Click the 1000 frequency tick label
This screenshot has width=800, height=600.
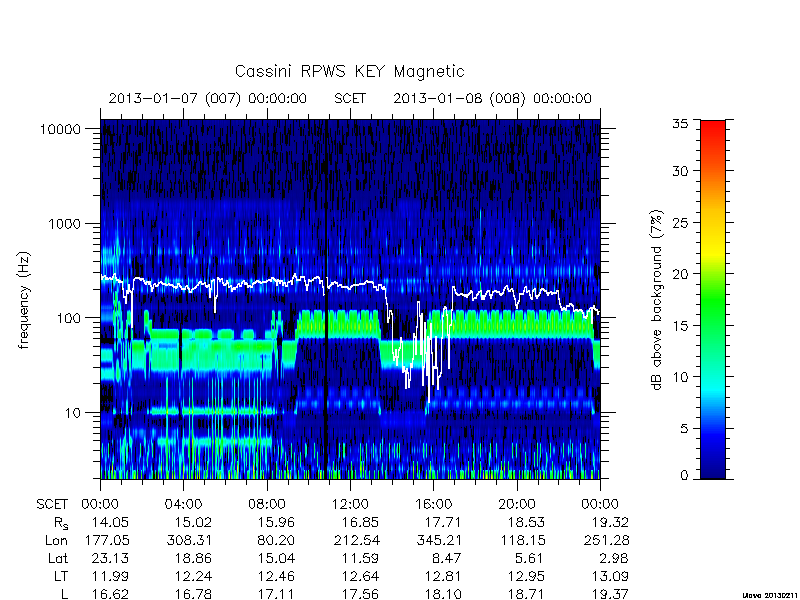tap(65, 223)
